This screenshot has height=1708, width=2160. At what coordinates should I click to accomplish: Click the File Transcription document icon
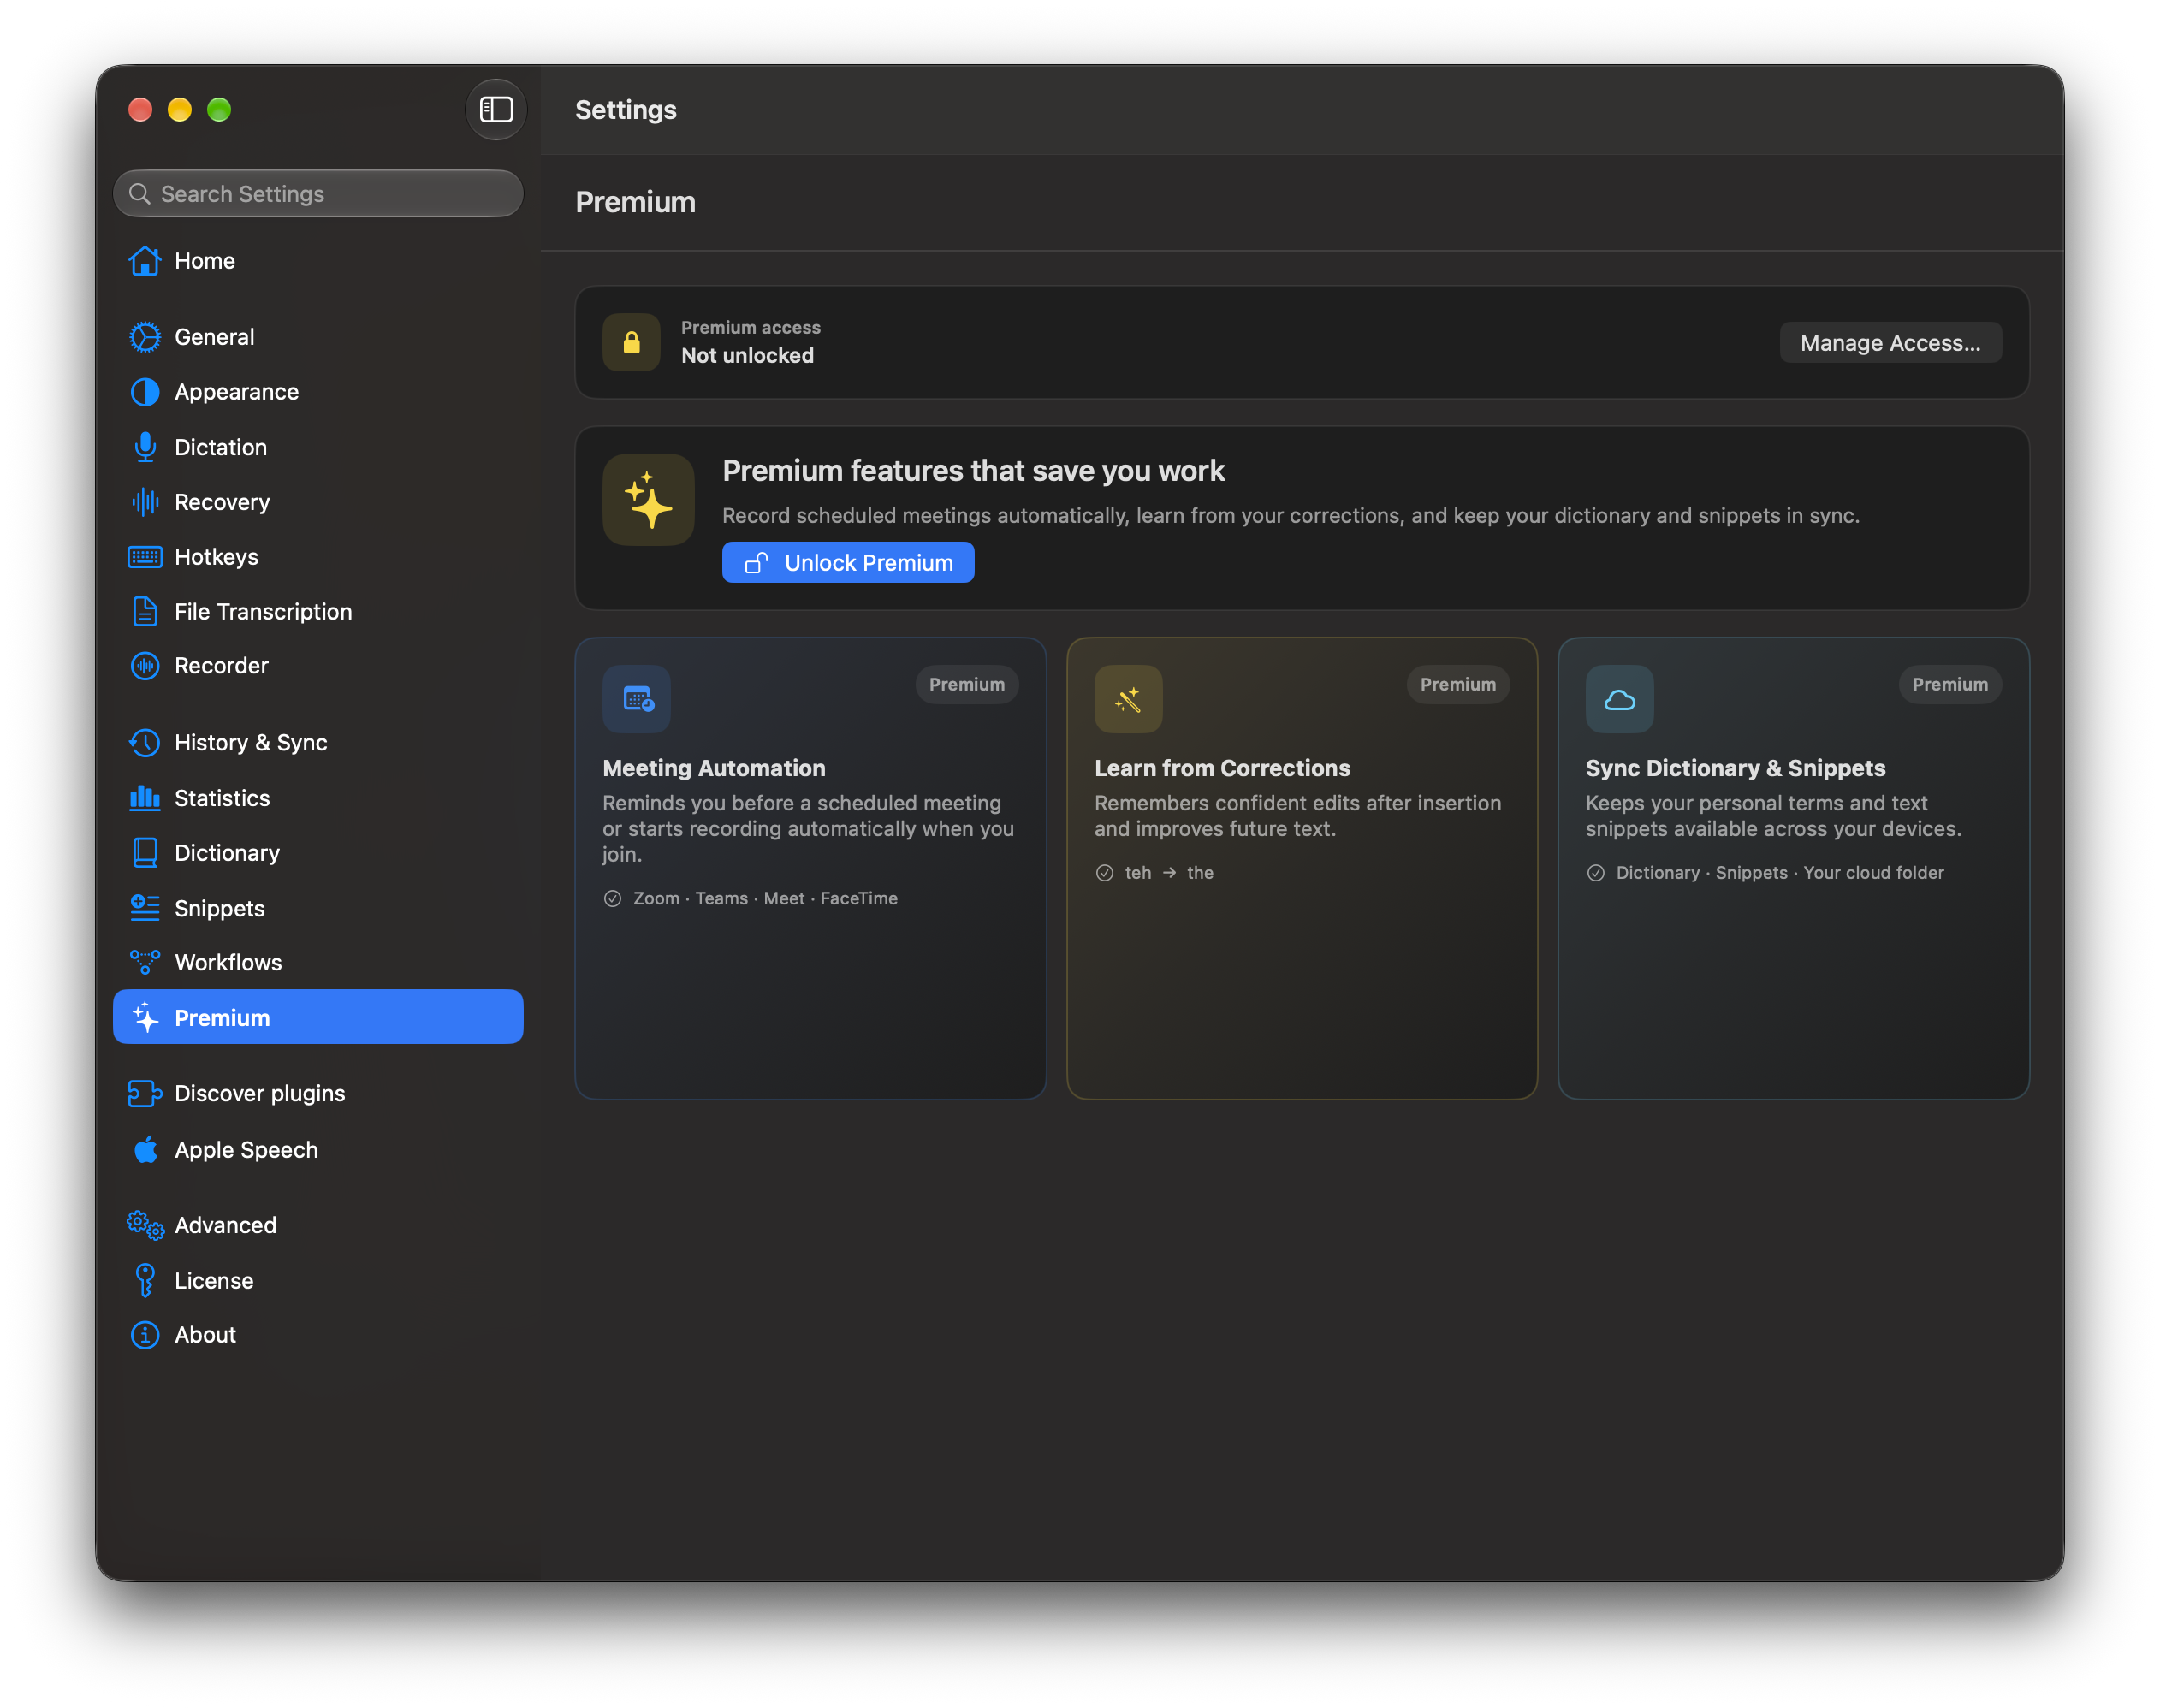coord(145,611)
